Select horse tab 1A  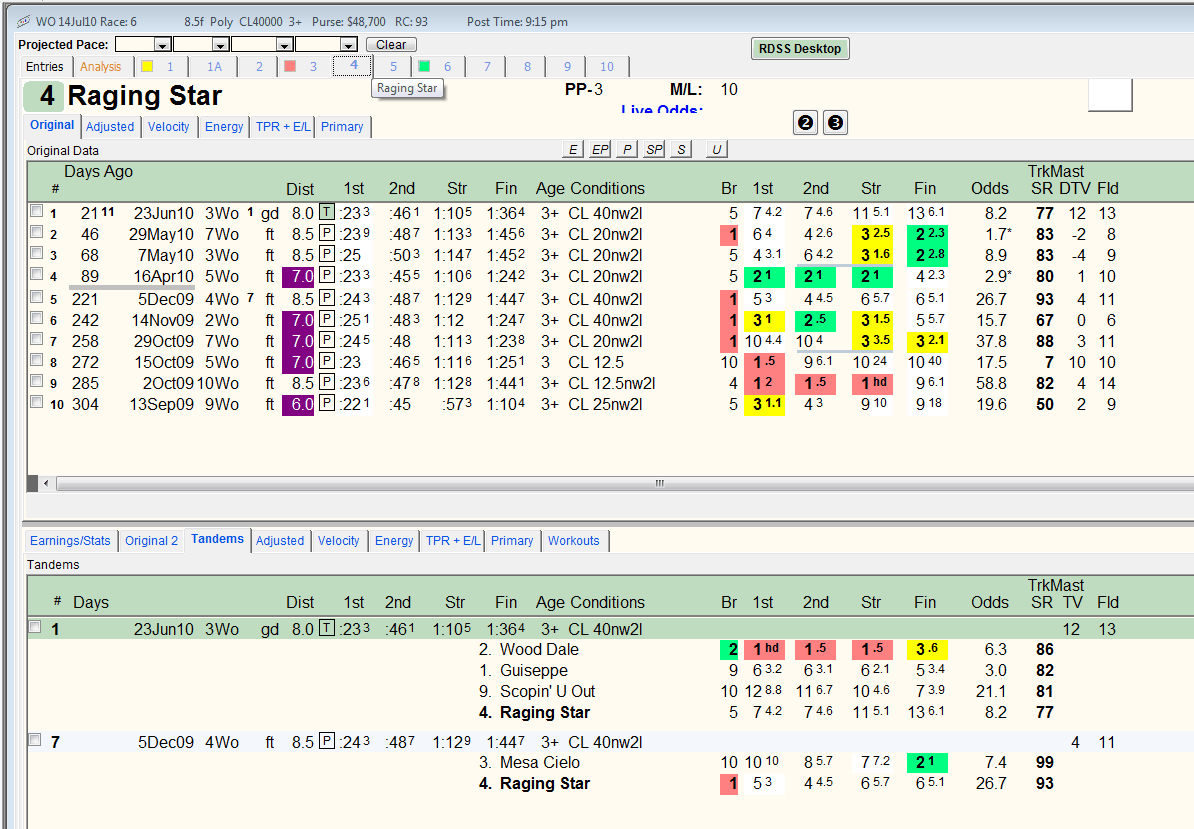pos(214,67)
